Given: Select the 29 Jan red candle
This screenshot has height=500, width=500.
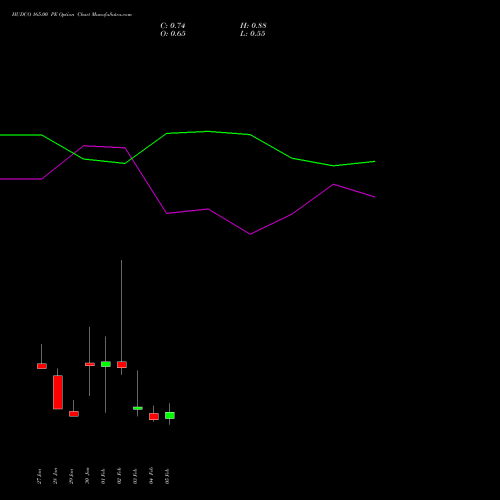Looking at the screenshot, I should tap(74, 414).
